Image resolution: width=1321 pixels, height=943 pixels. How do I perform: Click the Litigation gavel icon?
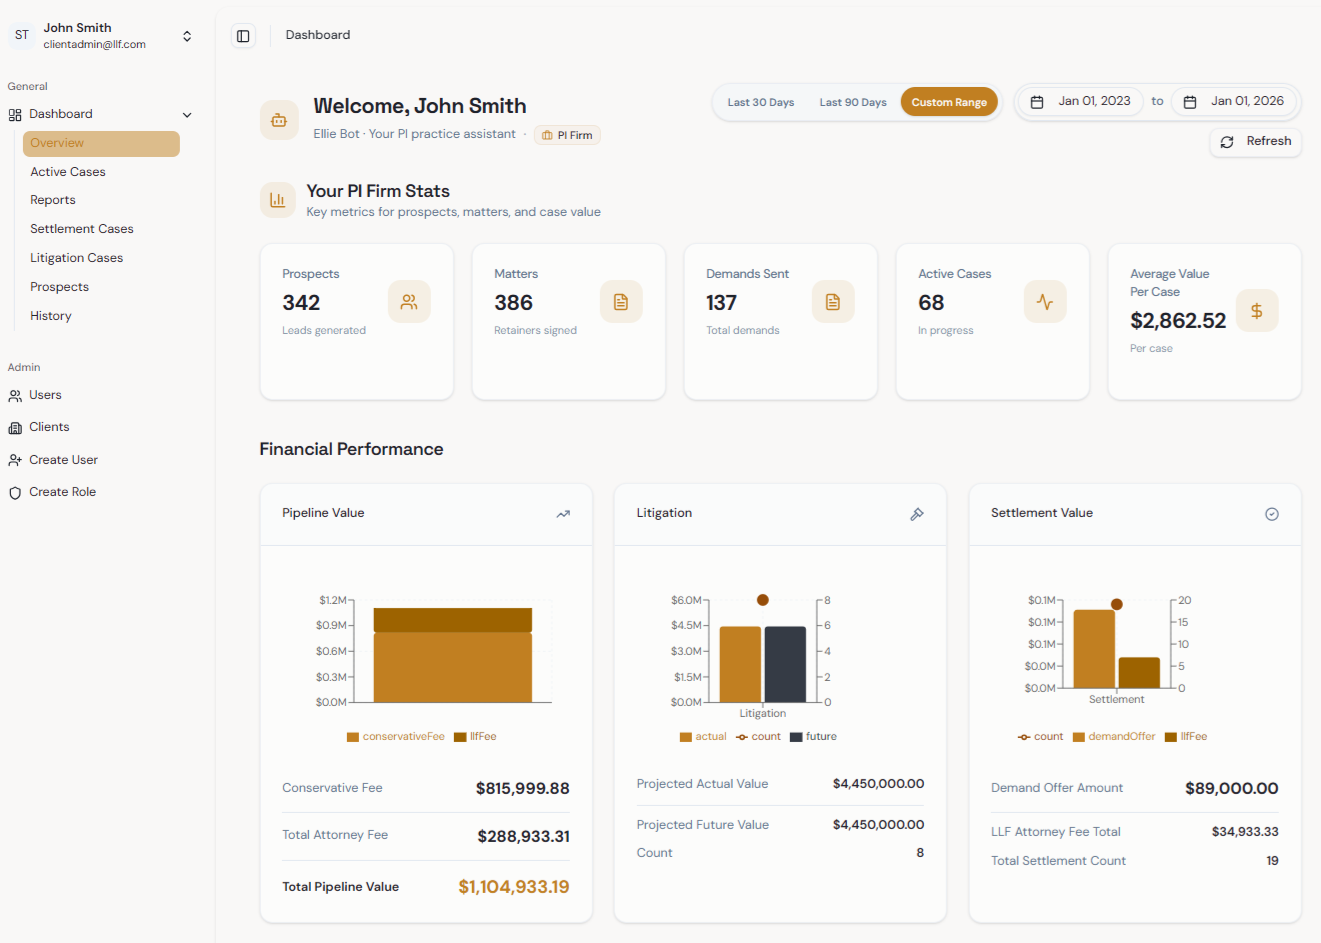tap(917, 514)
